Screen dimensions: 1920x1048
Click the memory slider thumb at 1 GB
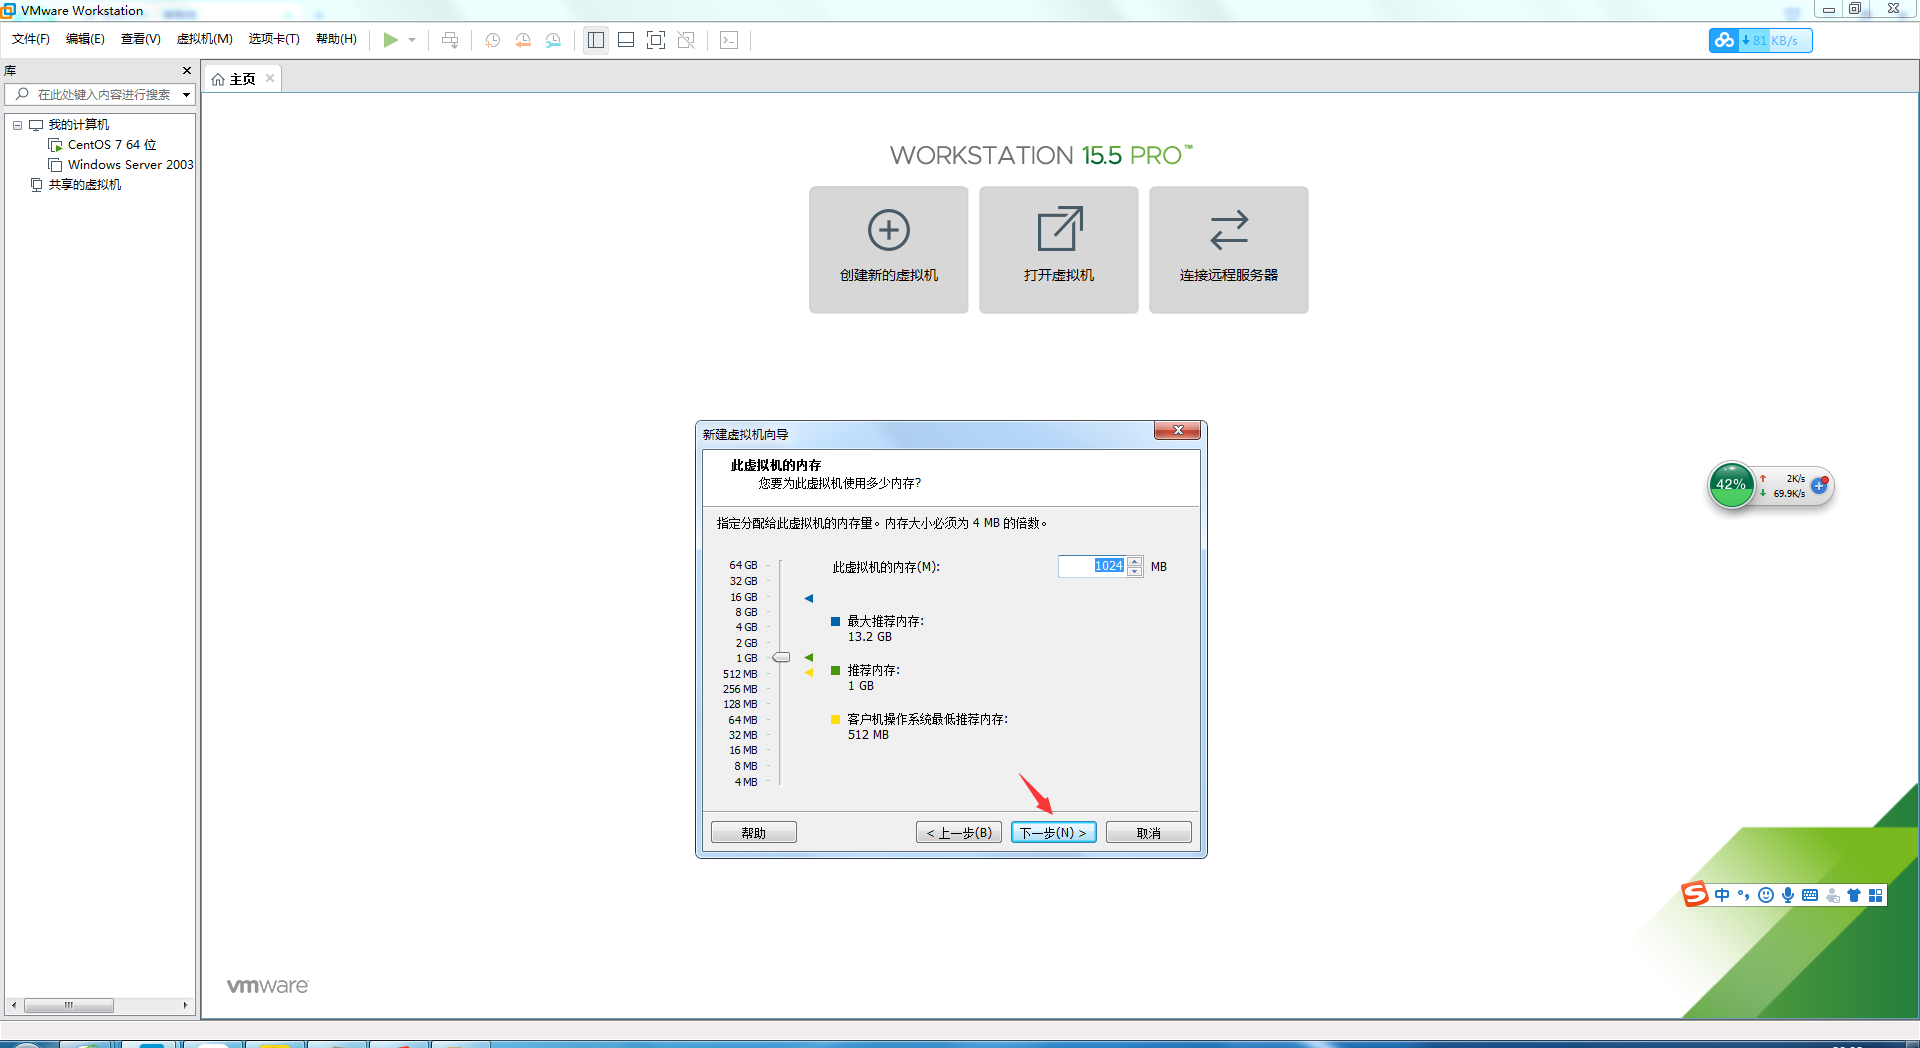[782, 658]
